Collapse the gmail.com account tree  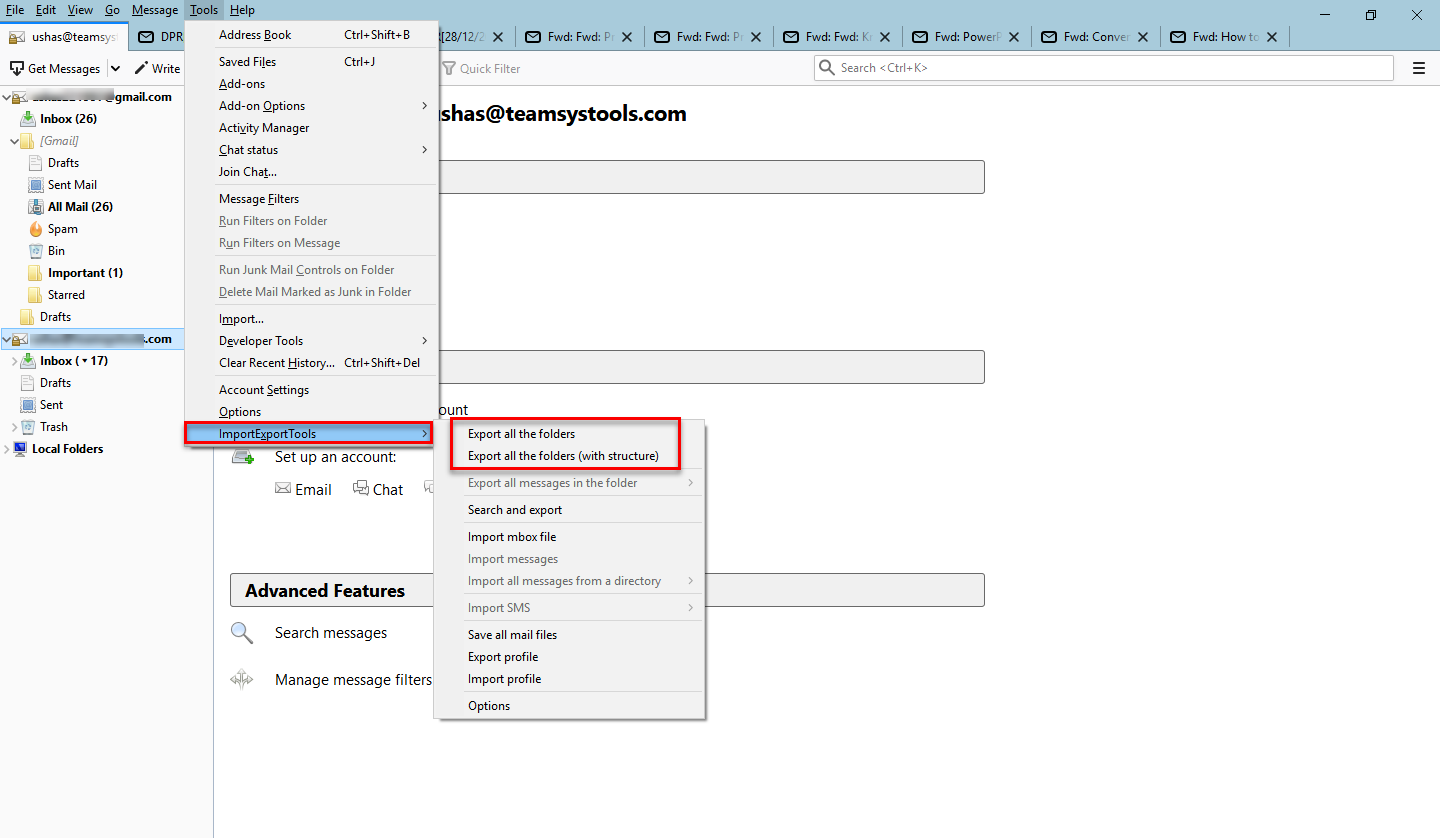point(7,97)
